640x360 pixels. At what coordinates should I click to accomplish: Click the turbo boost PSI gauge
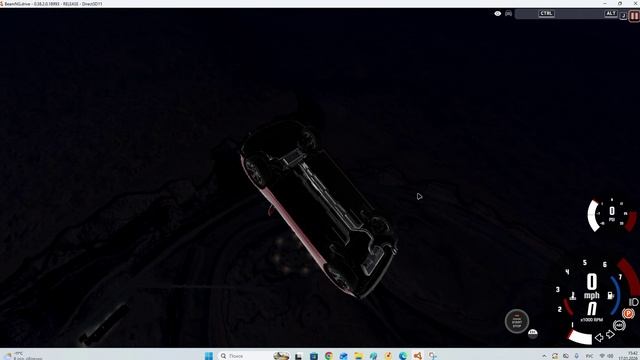click(x=611, y=214)
